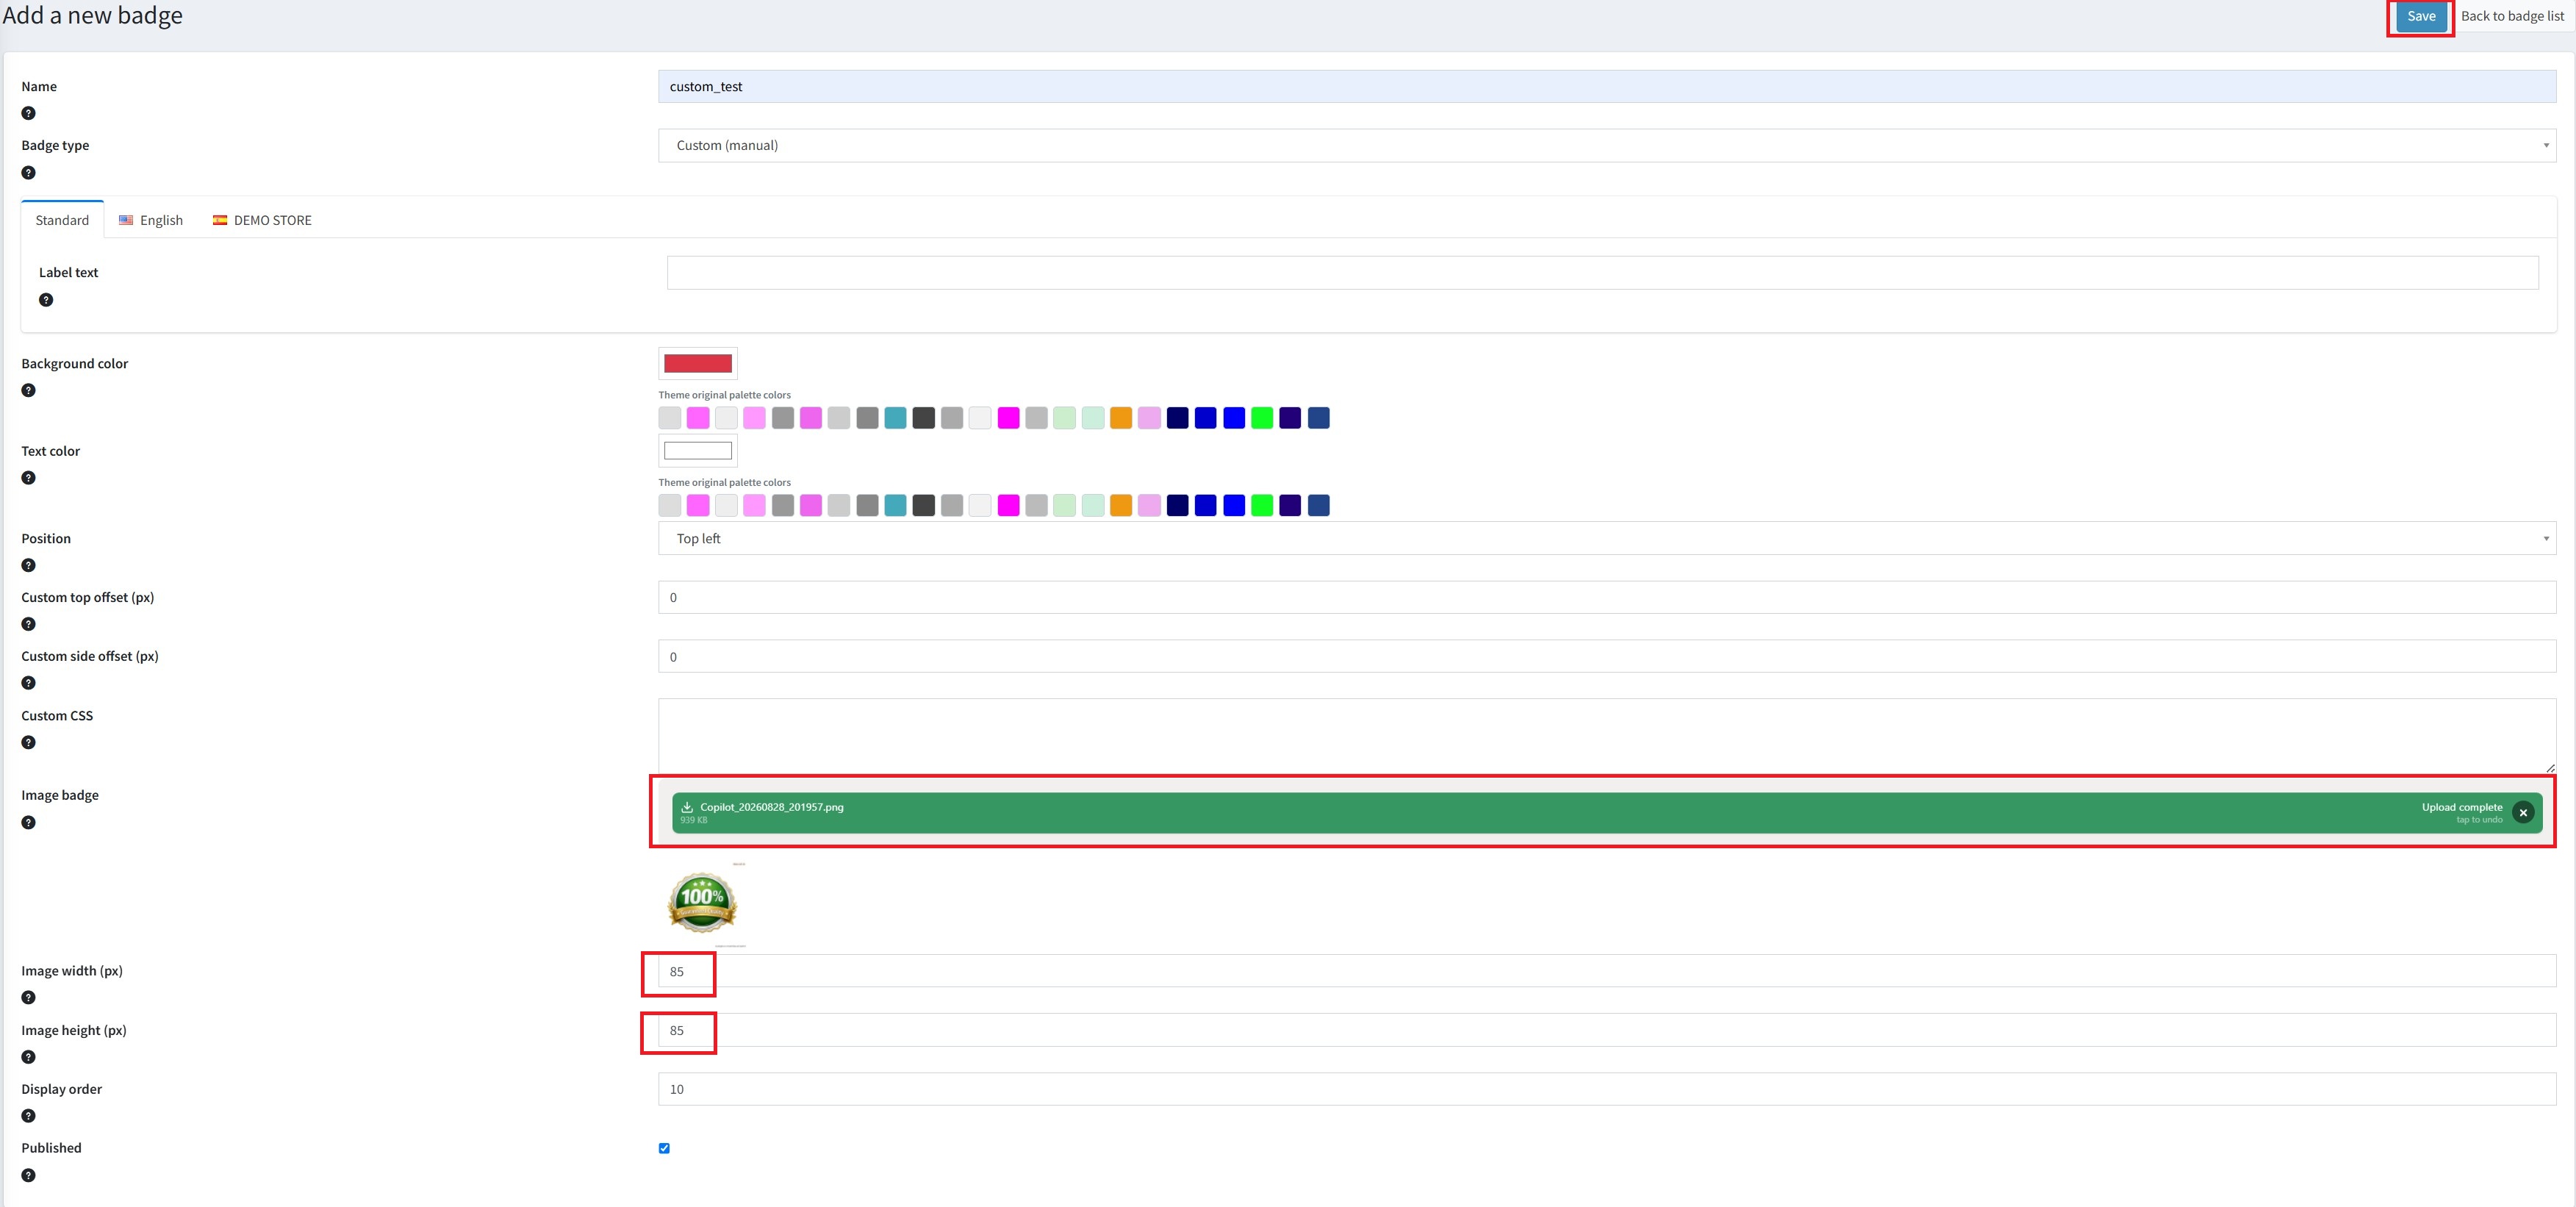Pick charcoal swatch in Text color palette
The image size is (2576, 1207).
point(923,505)
